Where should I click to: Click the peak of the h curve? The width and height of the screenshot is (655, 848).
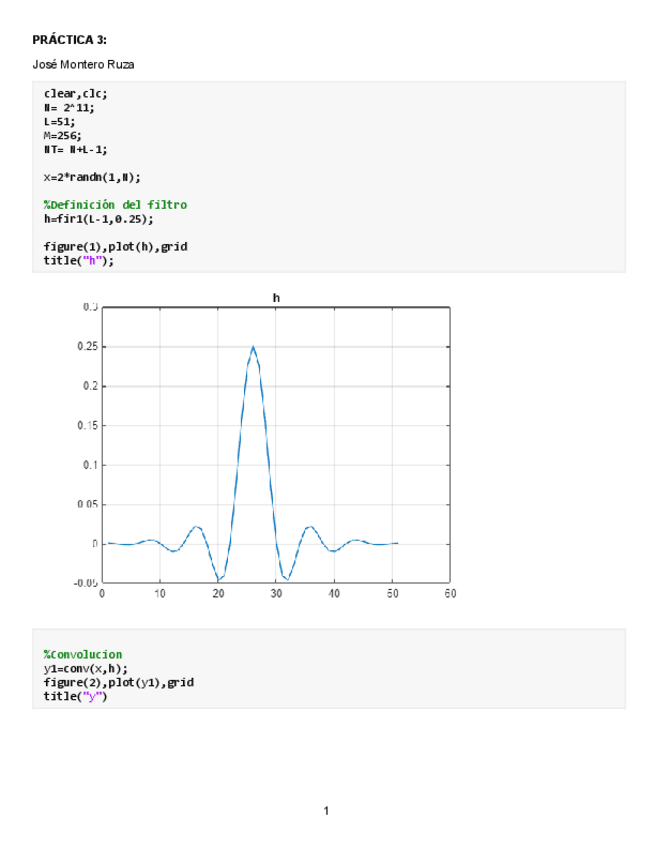point(253,347)
